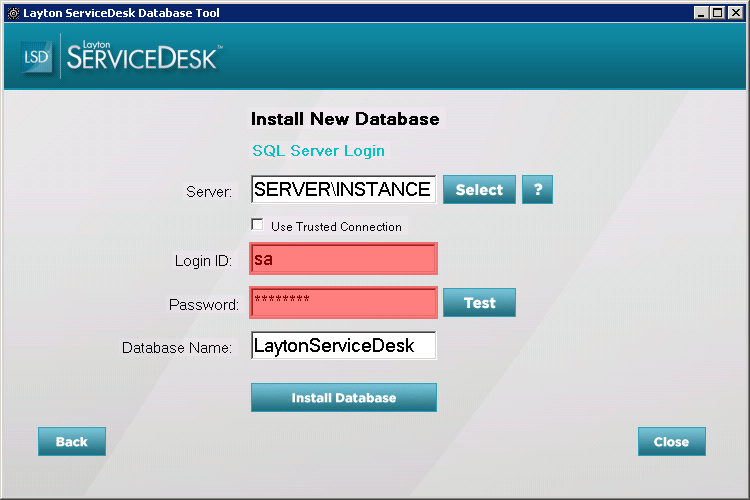Click the Install New Database heading
Viewport: 750px width, 500px height.
345,119
